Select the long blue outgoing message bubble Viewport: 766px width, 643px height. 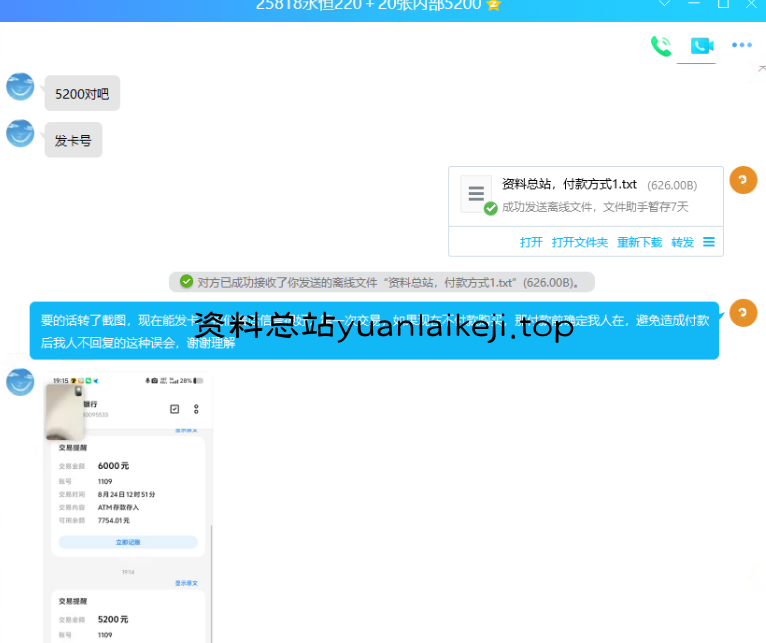coord(374,330)
